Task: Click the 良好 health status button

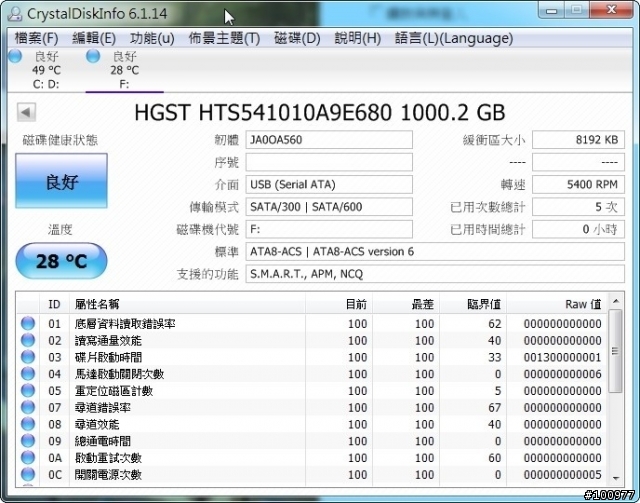Action: click(62, 181)
